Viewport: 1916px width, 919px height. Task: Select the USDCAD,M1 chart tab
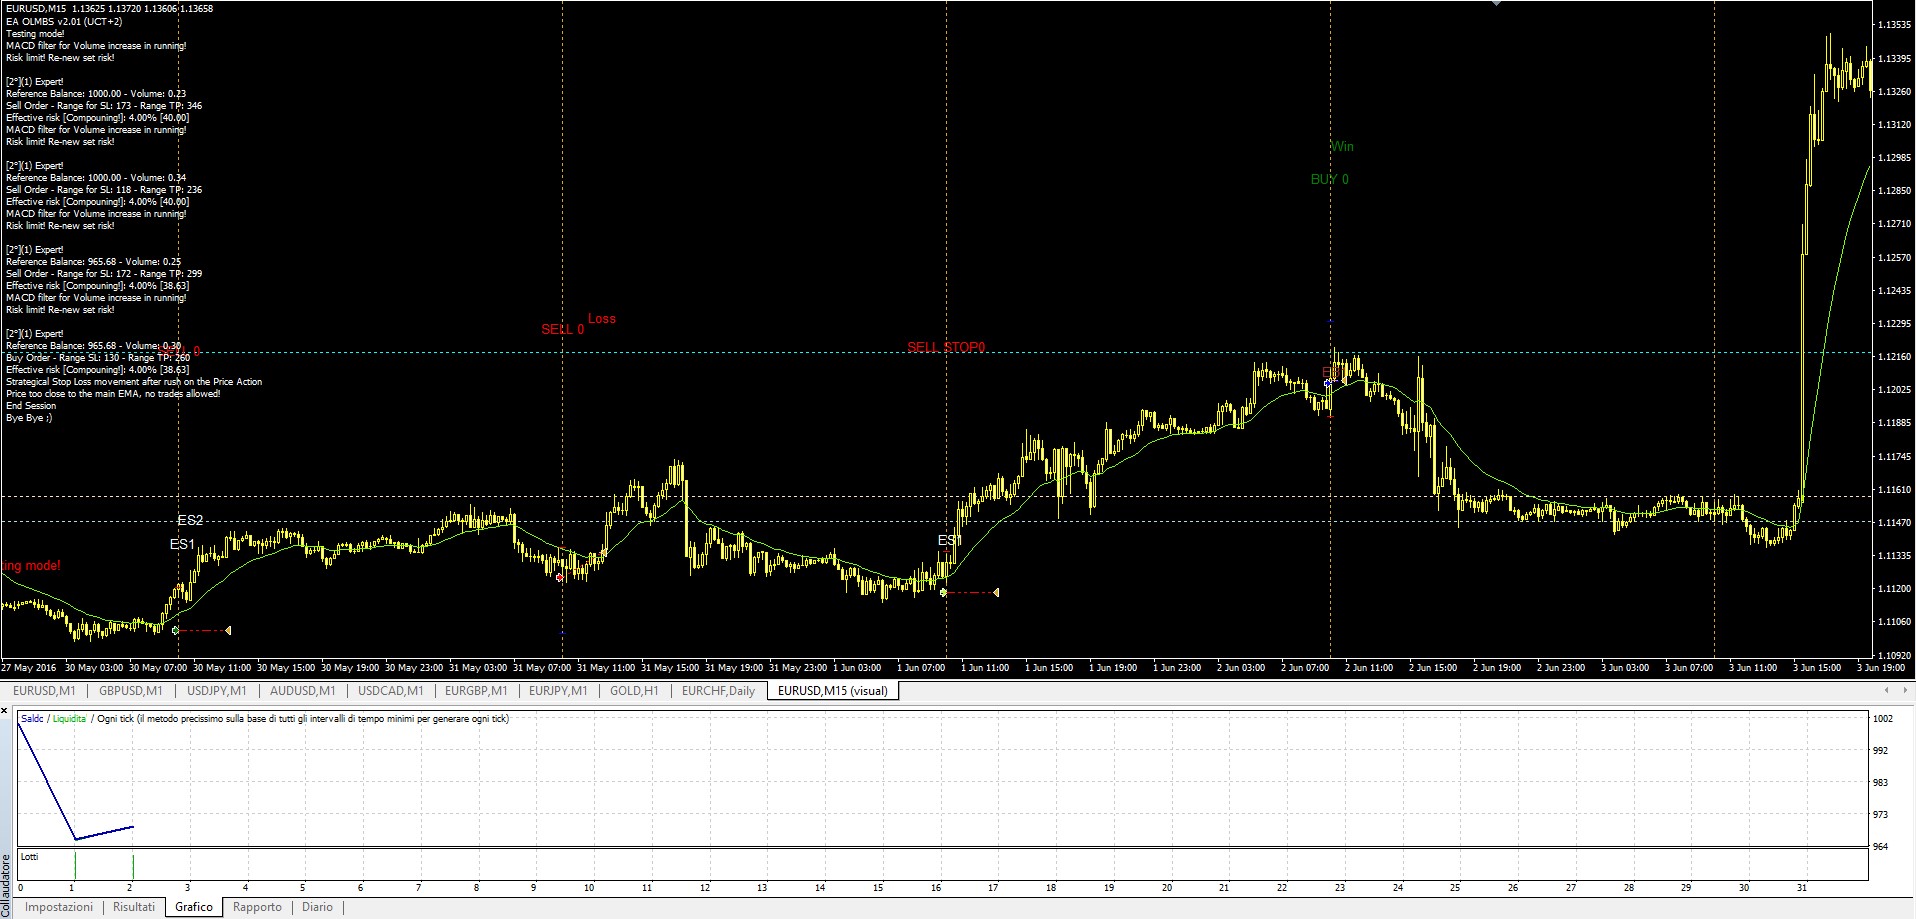click(x=390, y=690)
